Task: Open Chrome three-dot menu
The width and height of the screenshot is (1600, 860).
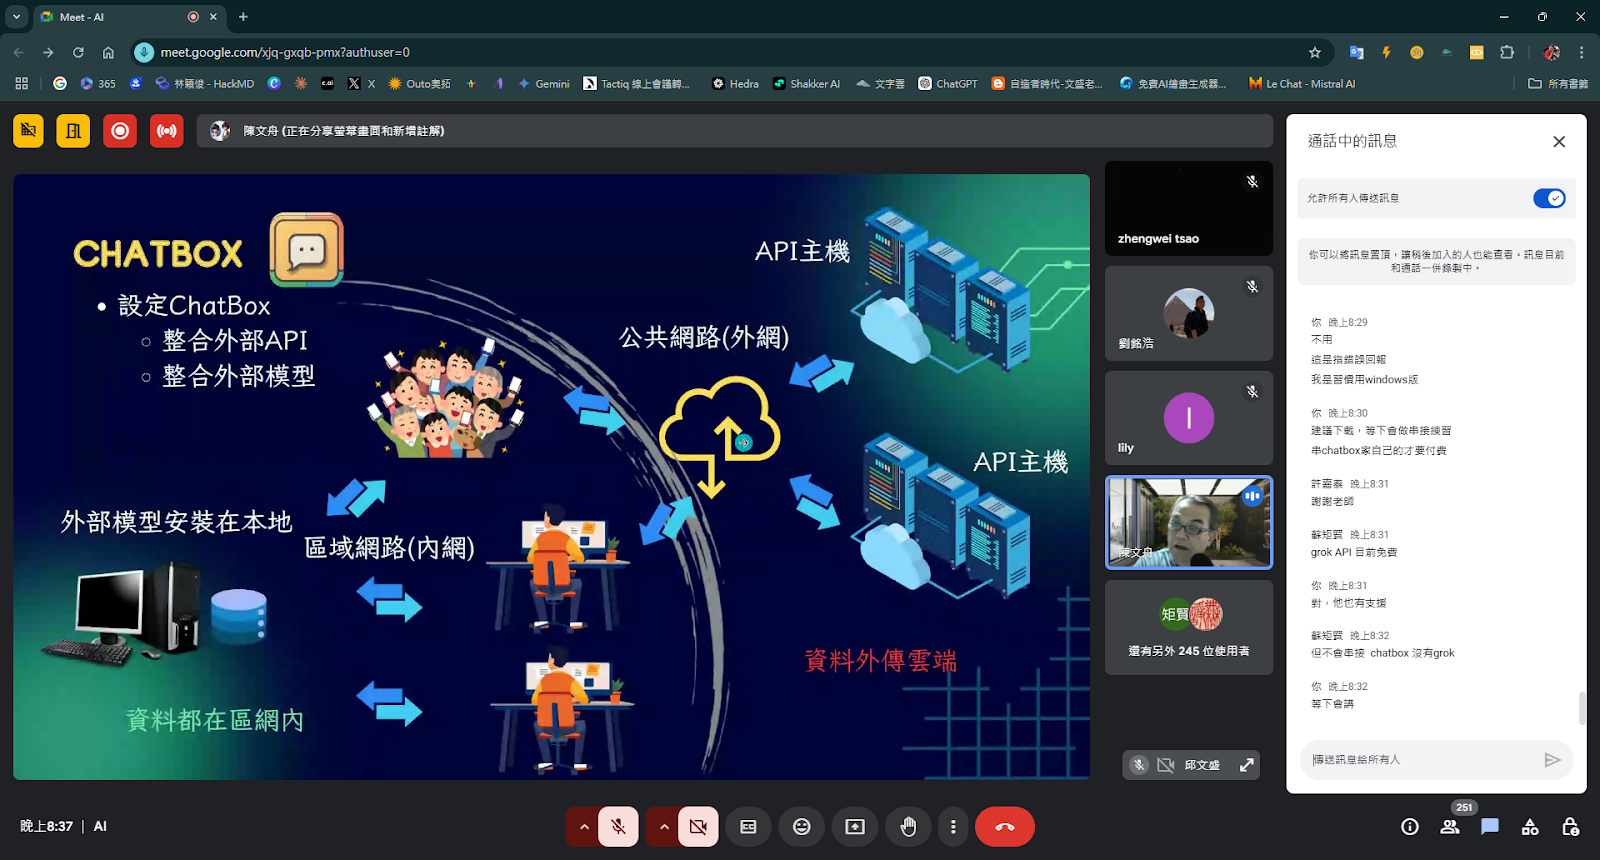Action: tap(1581, 52)
